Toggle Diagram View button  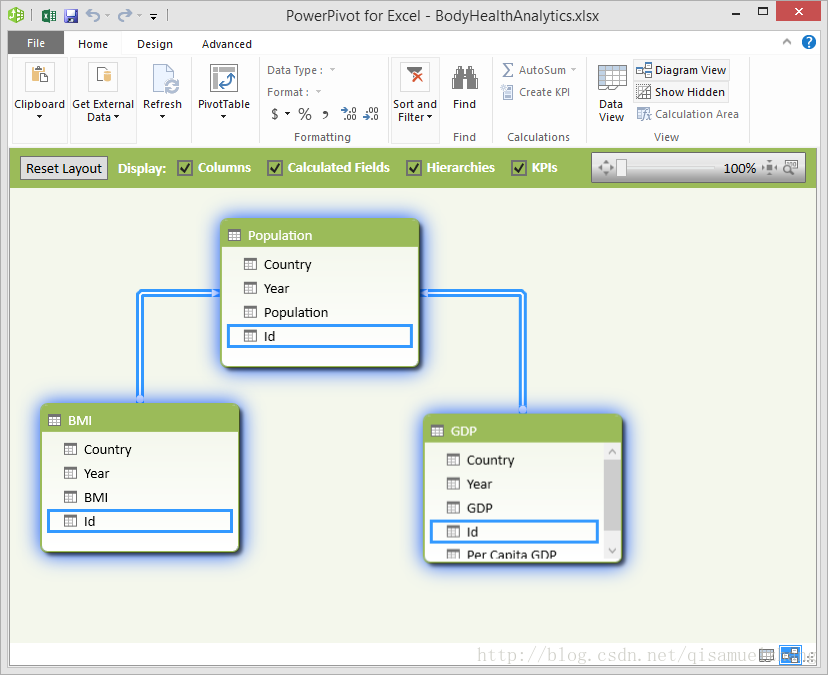tap(681, 70)
